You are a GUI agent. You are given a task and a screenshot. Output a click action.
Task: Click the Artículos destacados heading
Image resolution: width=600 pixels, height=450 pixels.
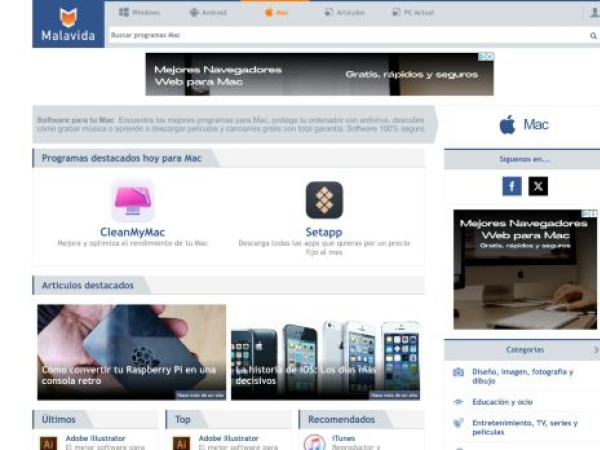coord(88,285)
